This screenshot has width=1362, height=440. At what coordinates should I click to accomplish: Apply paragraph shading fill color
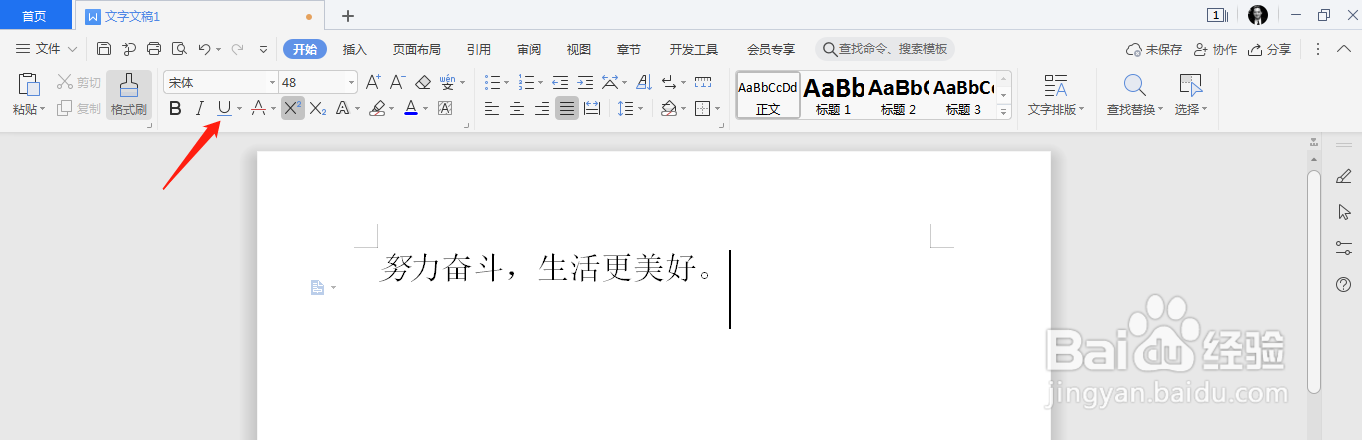(x=669, y=108)
